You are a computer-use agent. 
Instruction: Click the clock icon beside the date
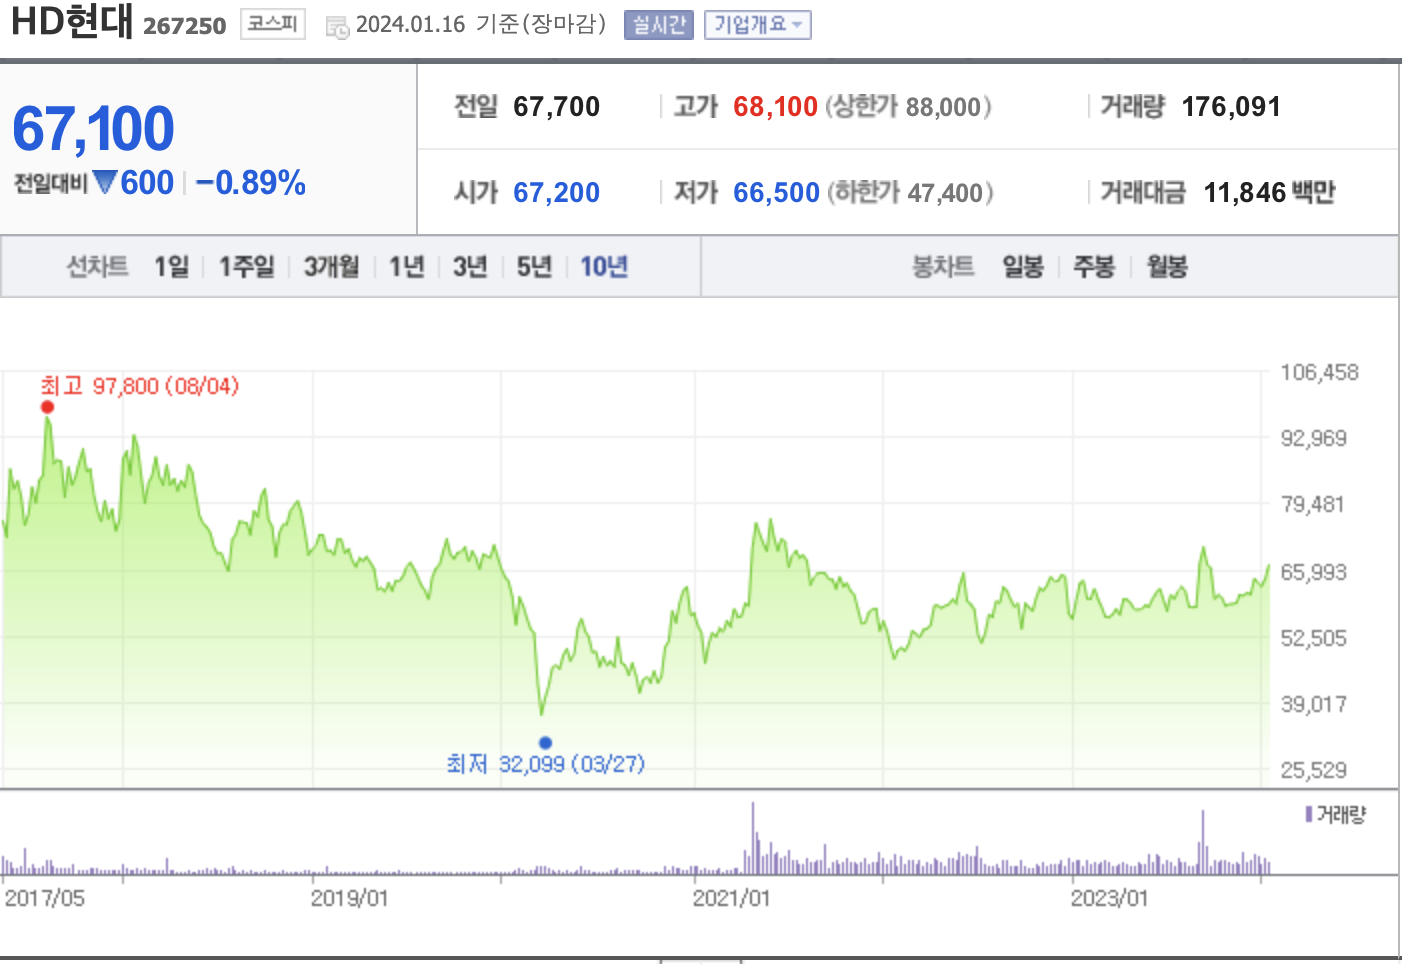coord(338,27)
